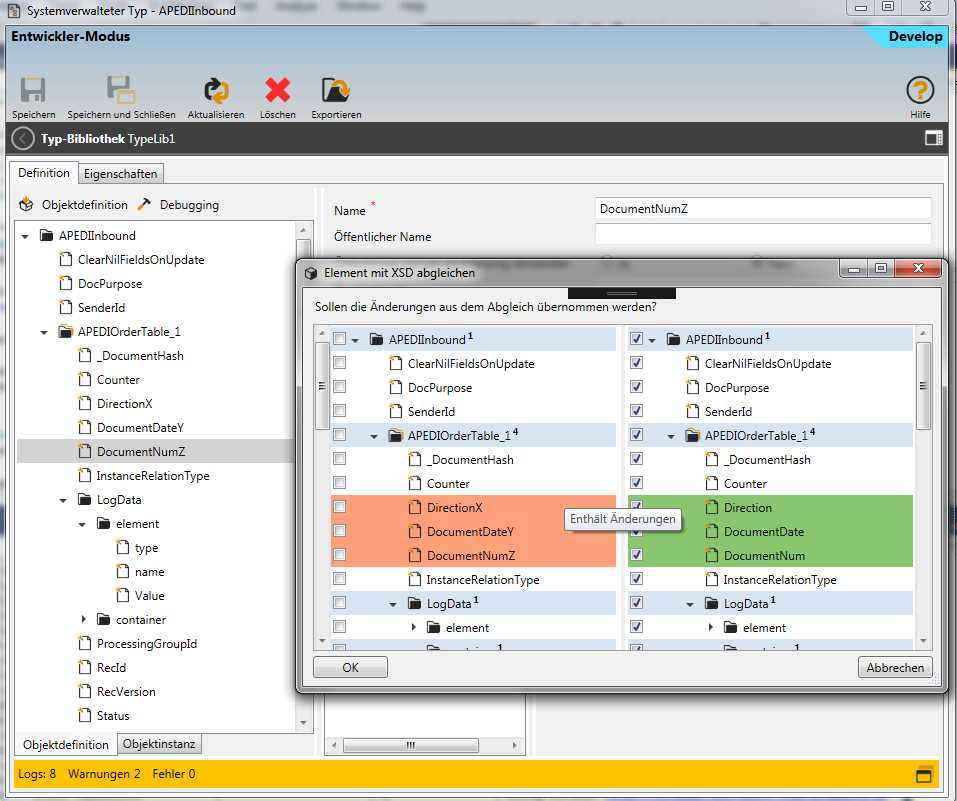Click the horizontal scrollbar thumb below dialog
957x801 pixels.
click(411, 745)
